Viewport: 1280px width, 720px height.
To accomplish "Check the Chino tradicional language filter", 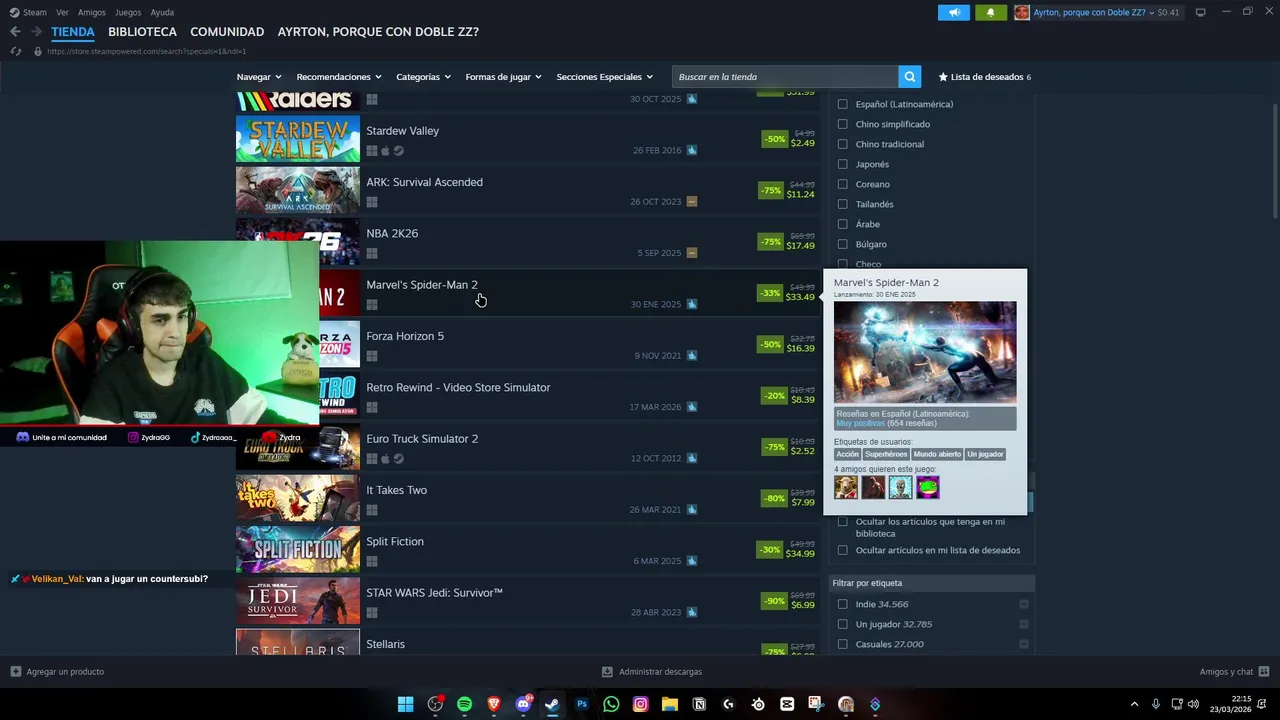I will pyautogui.click(x=842, y=144).
